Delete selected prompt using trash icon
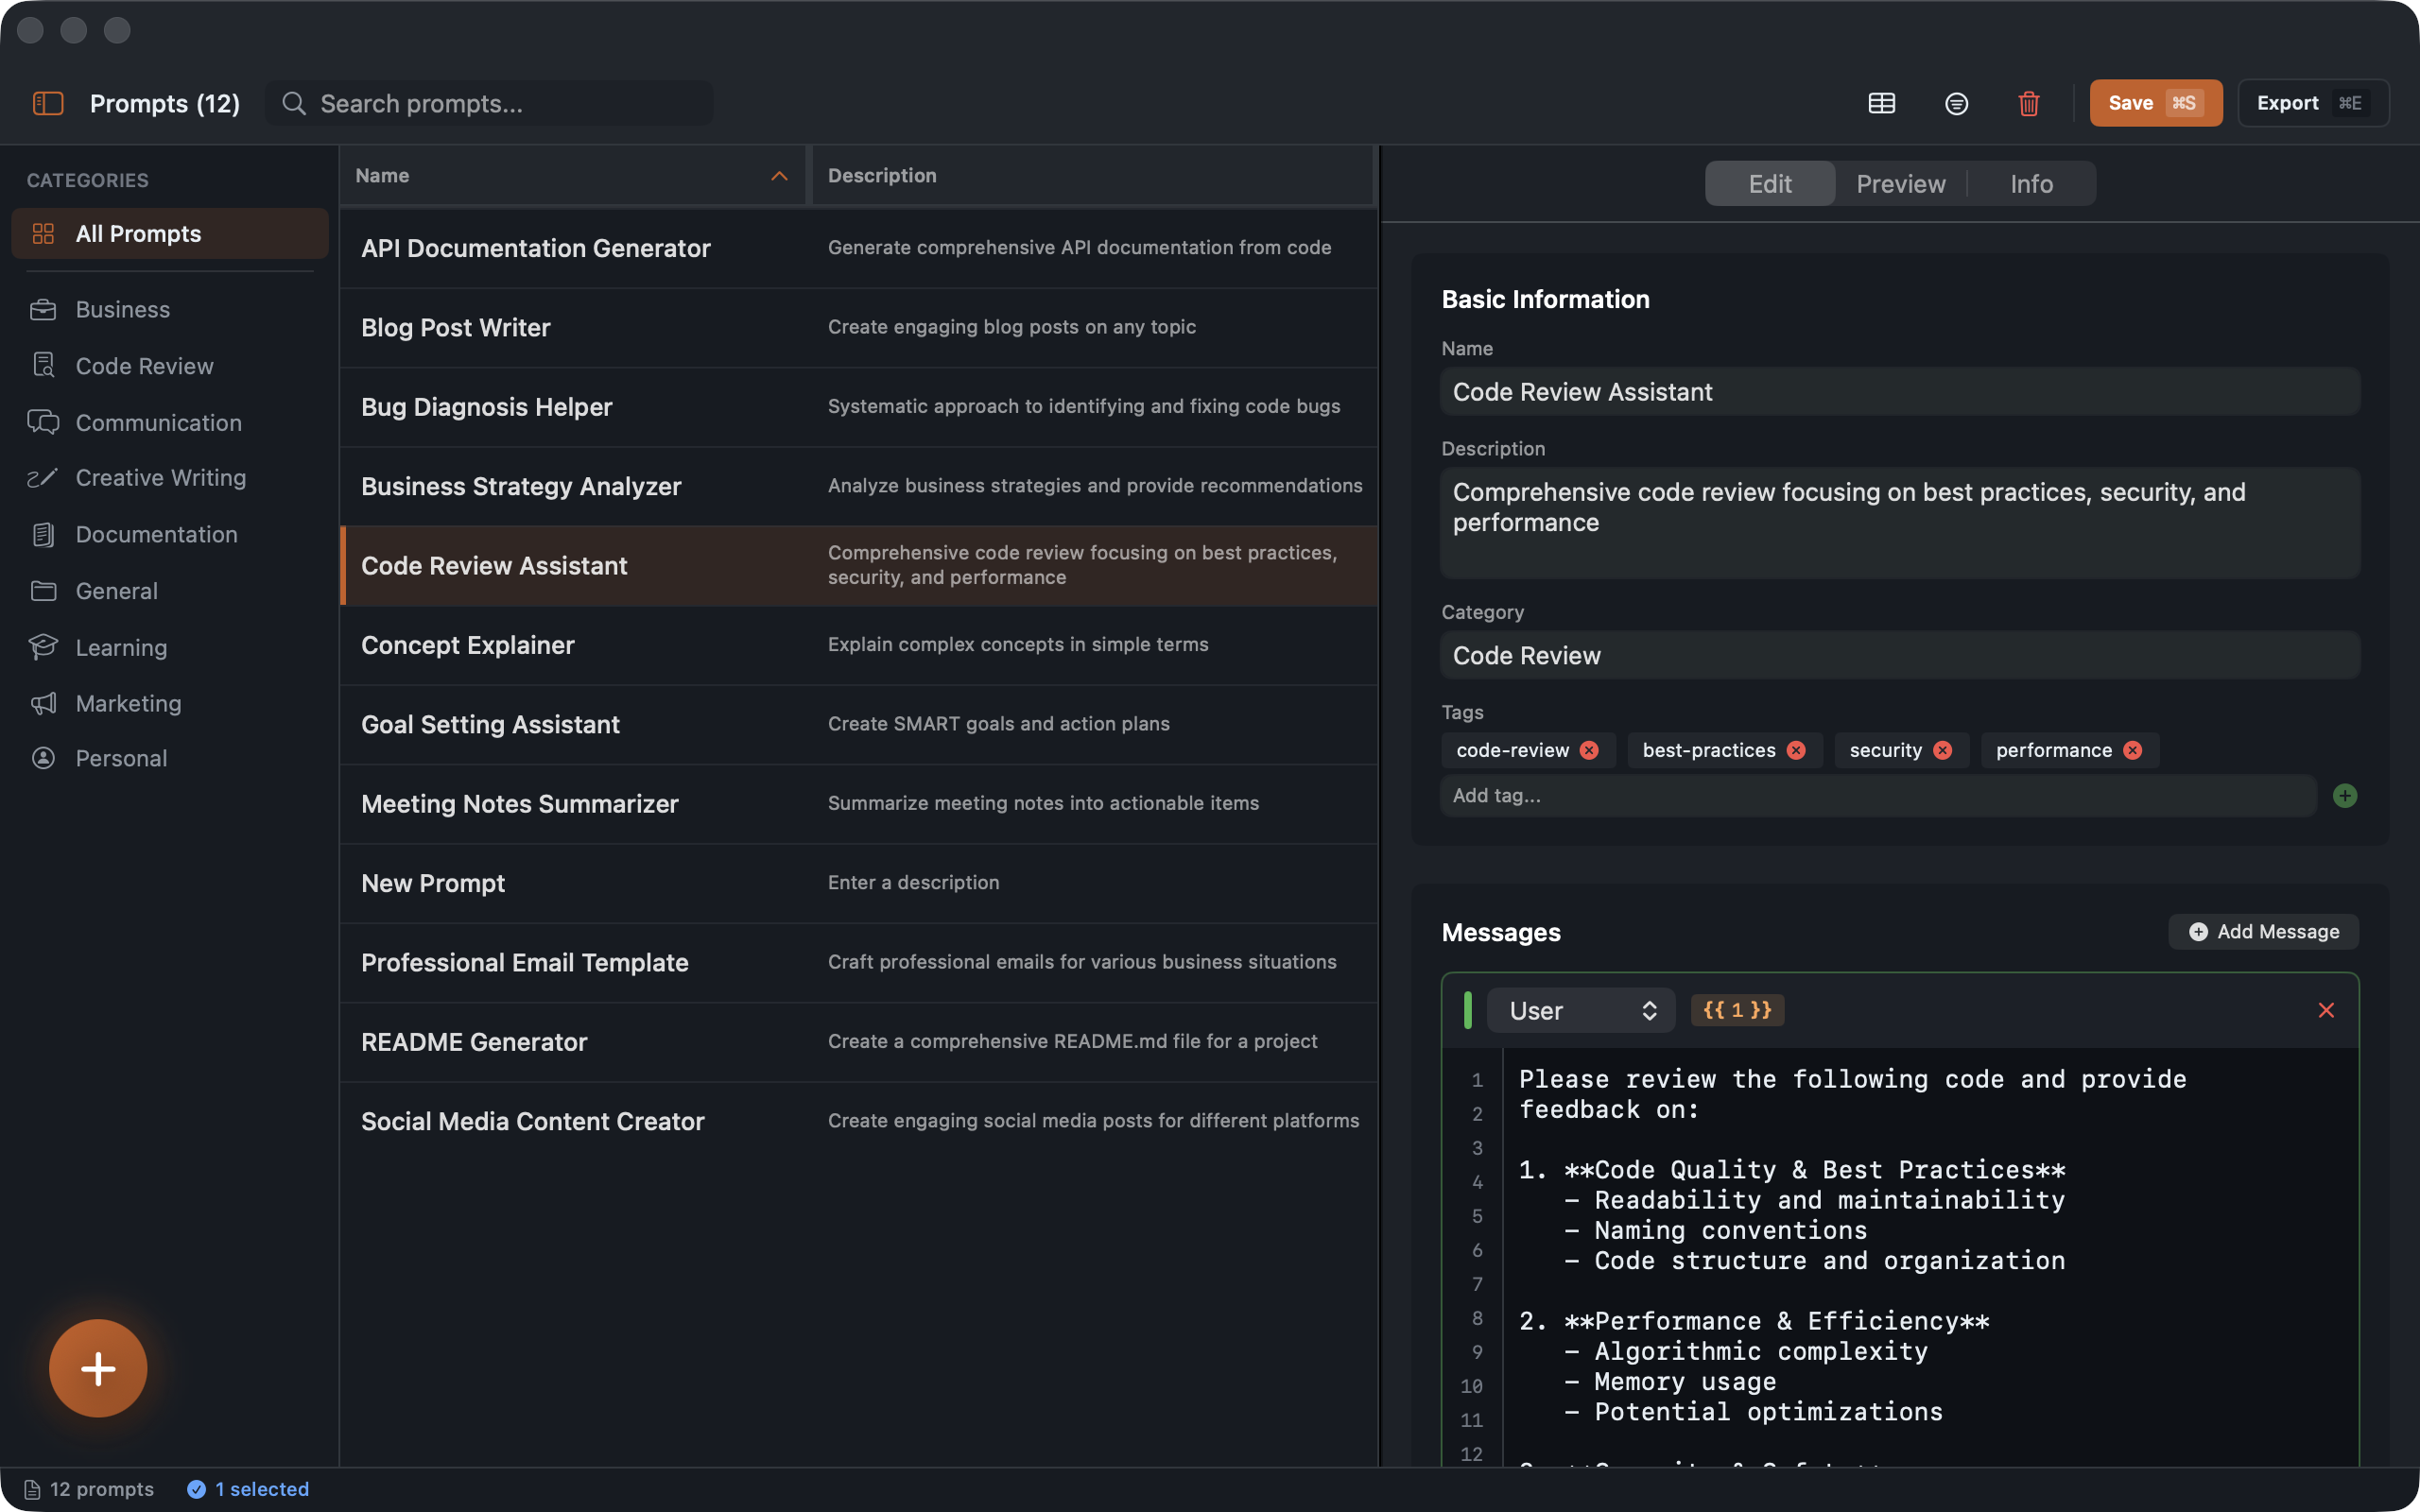Screen dimensions: 2420x1512 coord(2028,103)
